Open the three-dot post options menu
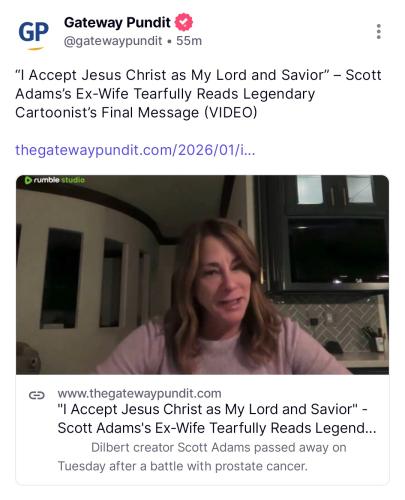The height and width of the screenshot is (500, 405). pyautogui.click(x=379, y=32)
